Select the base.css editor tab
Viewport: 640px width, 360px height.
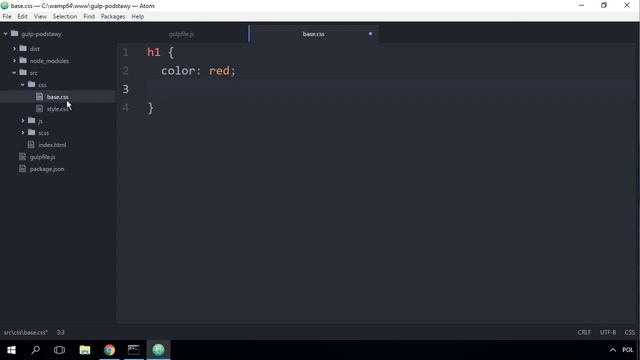click(313, 34)
